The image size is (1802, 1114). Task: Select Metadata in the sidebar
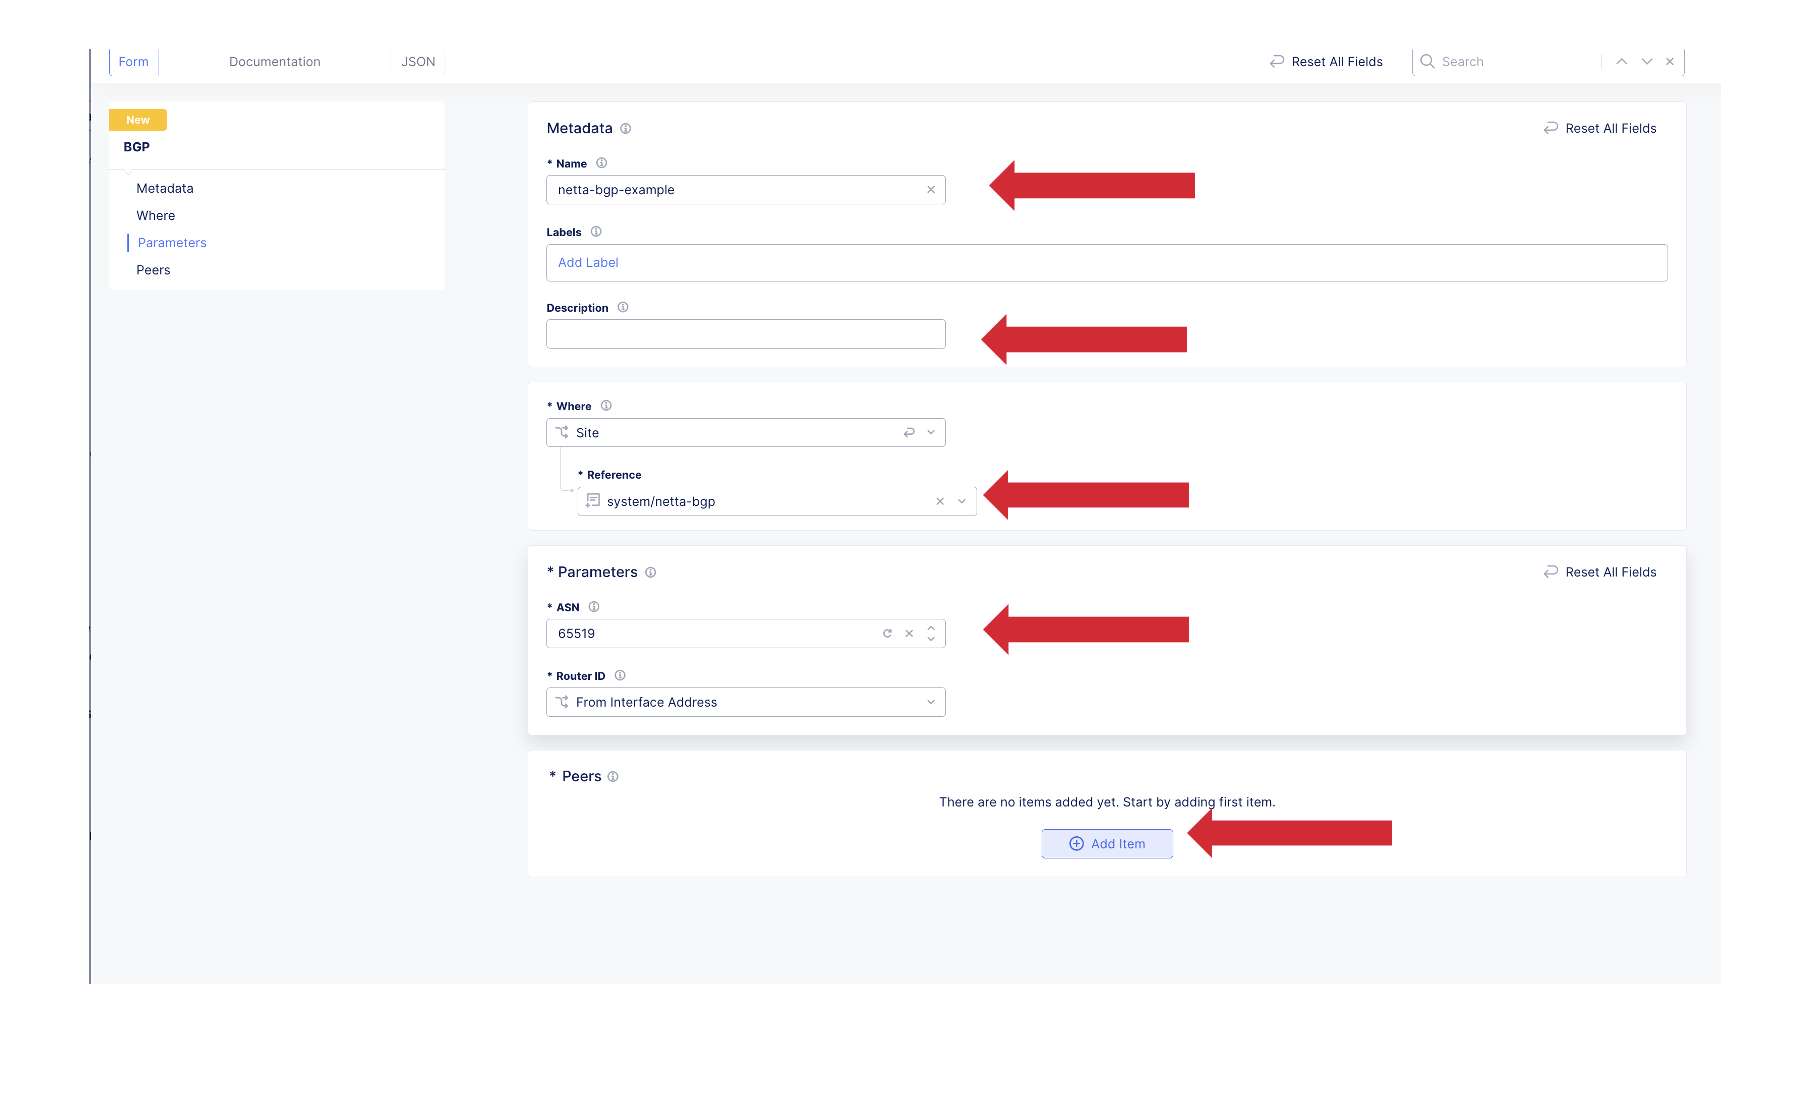click(x=165, y=188)
